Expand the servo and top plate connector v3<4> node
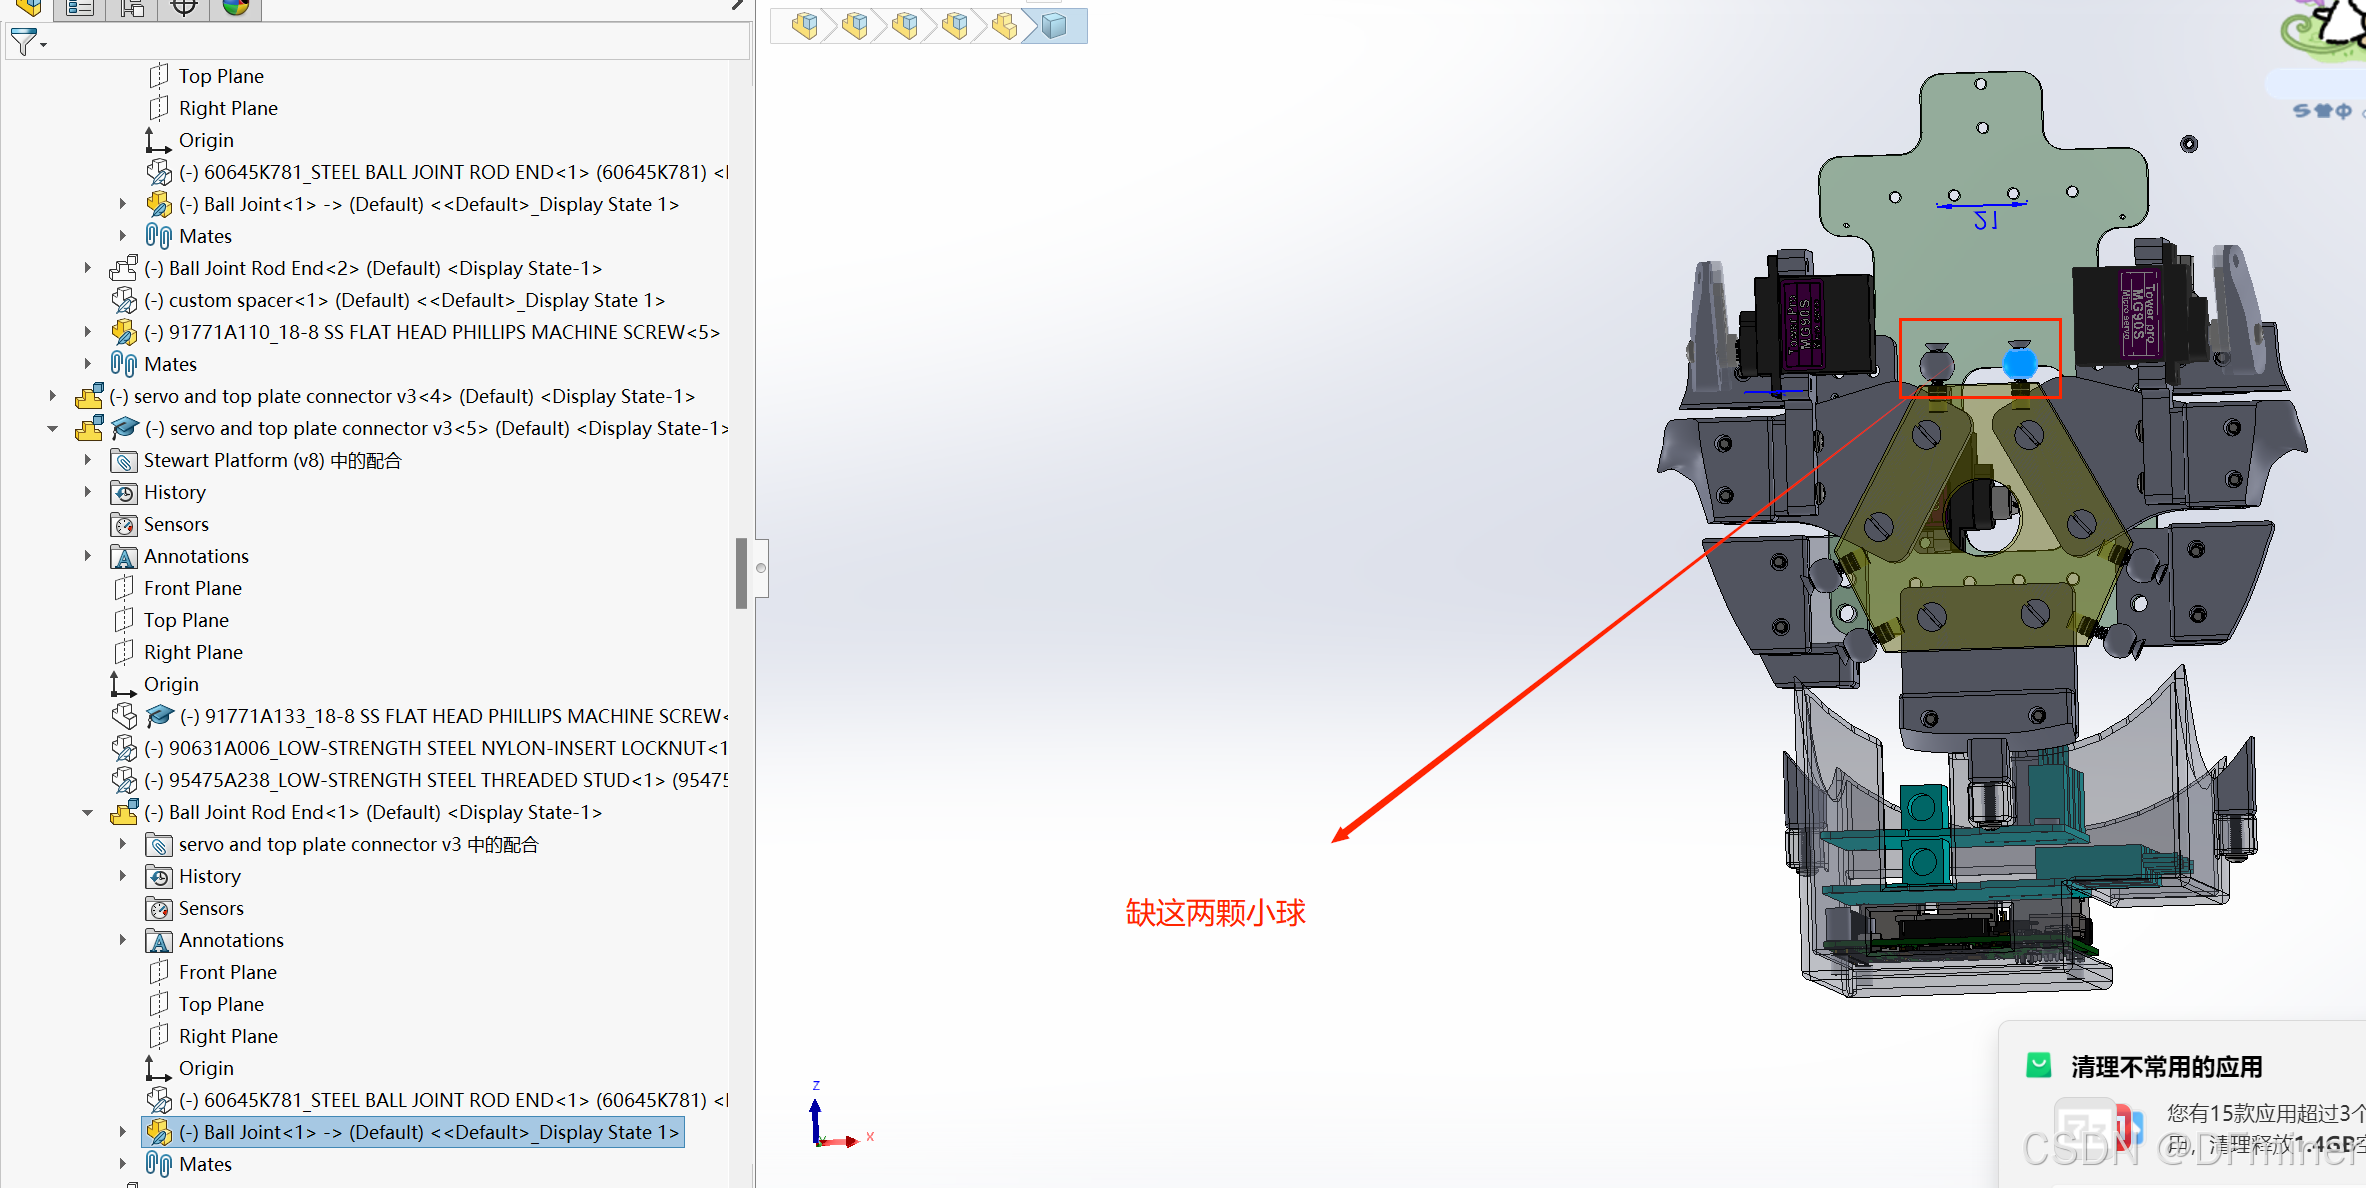The width and height of the screenshot is (2366, 1188). tap(53, 397)
